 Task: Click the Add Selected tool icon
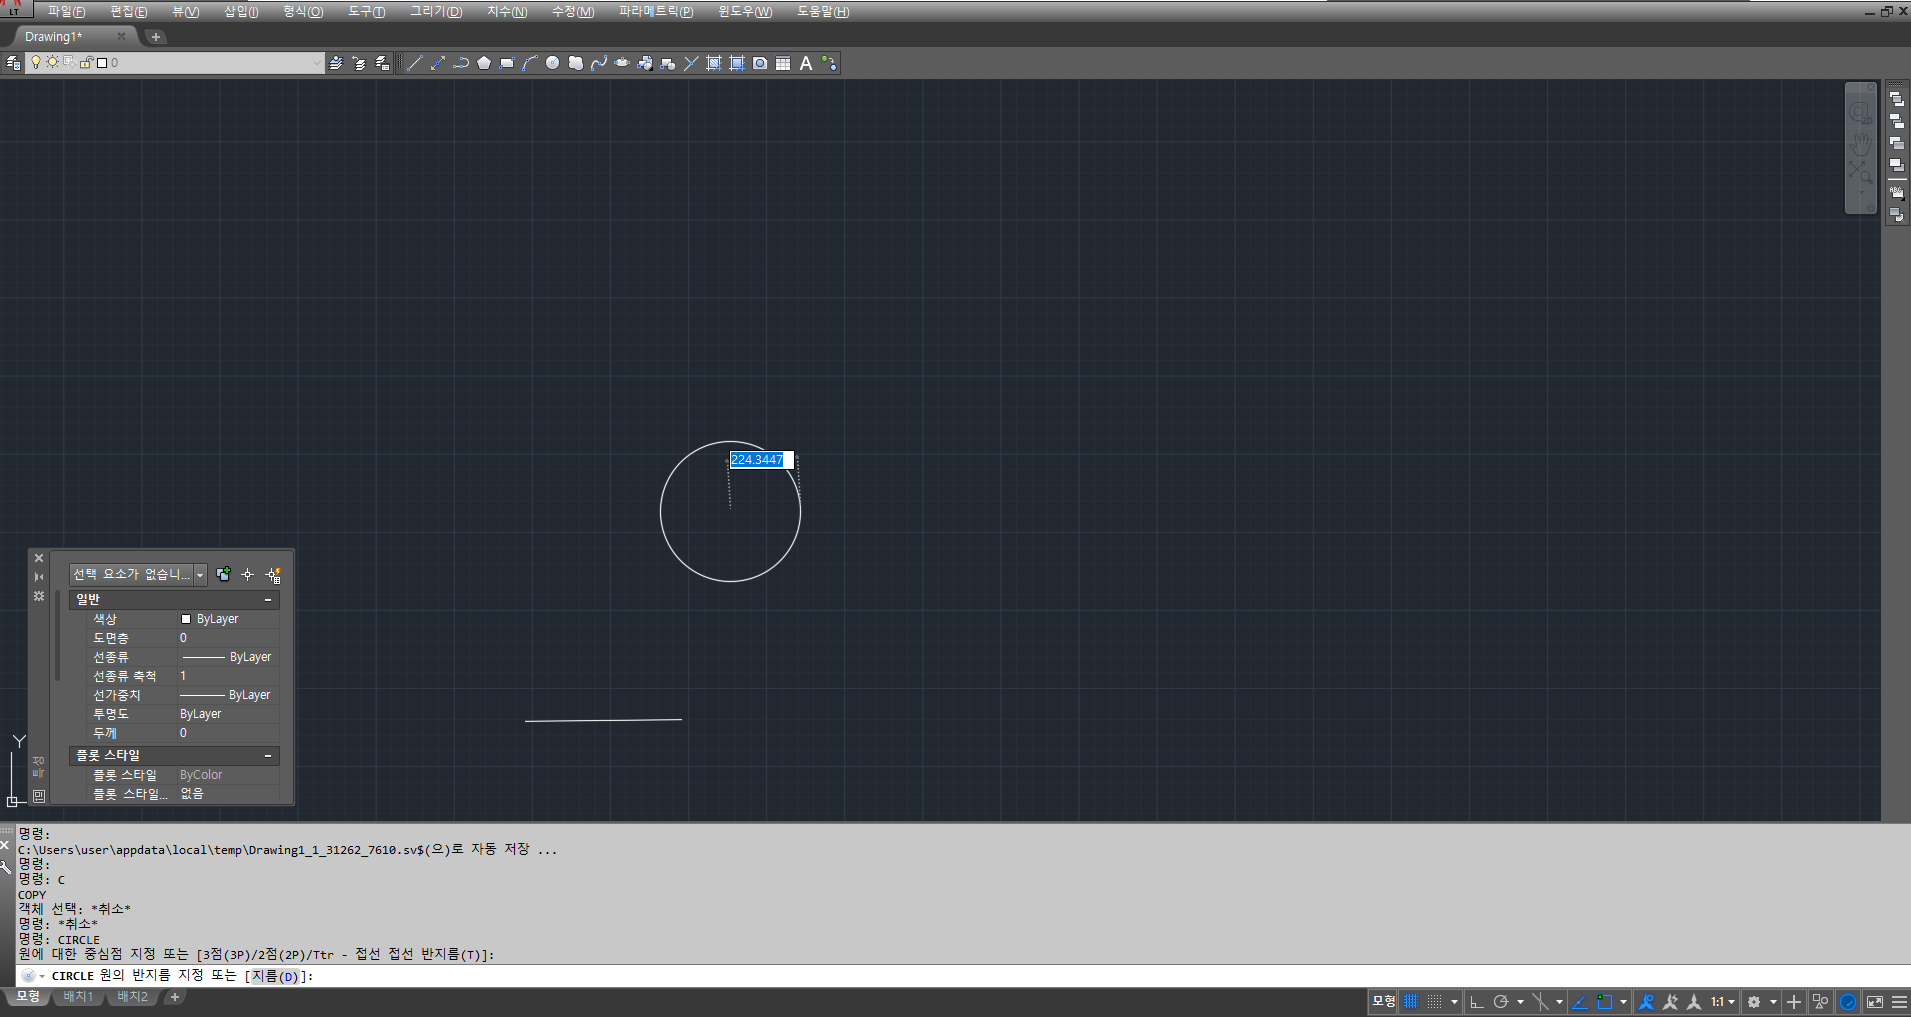829,63
